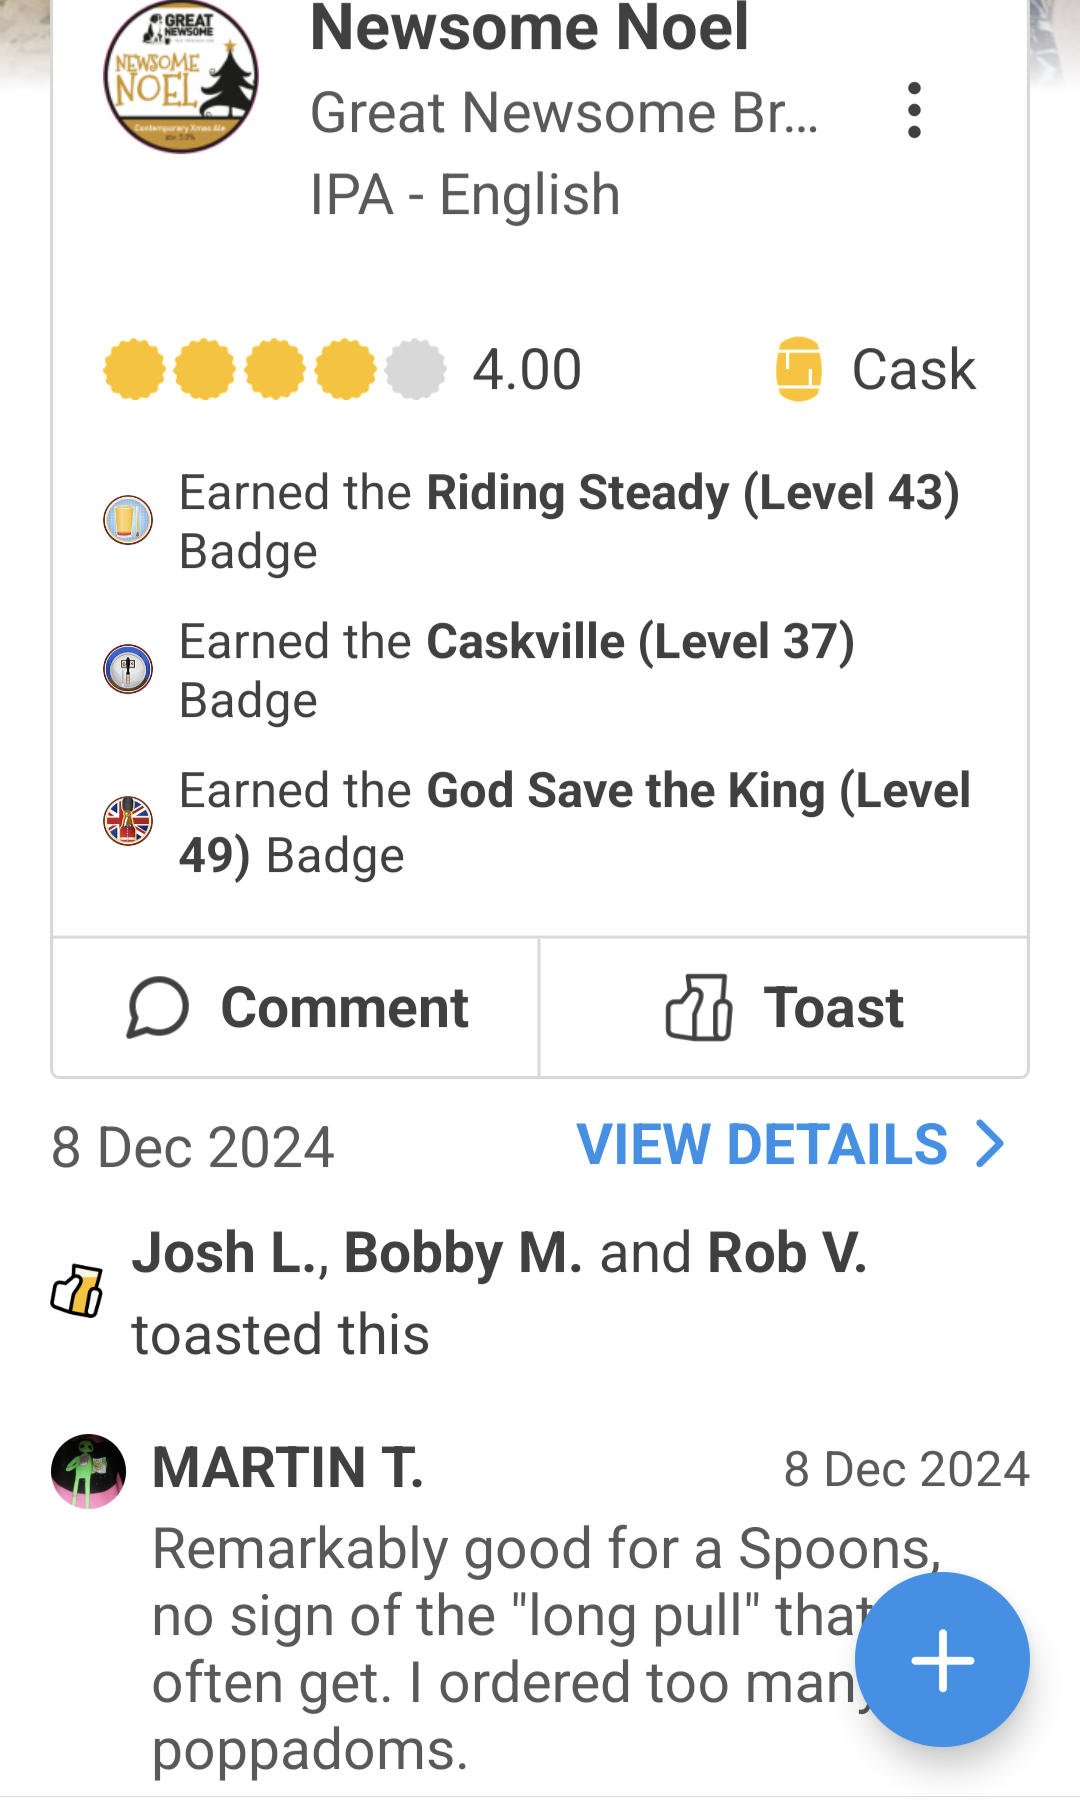The height and width of the screenshot is (1807, 1080).
Task: Open Bobby M.'s profile
Action: (462, 1253)
